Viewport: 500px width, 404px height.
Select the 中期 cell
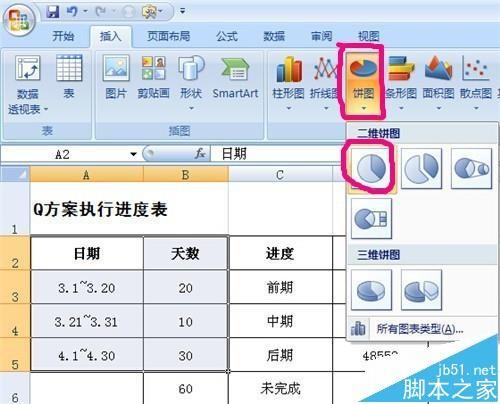281,321
